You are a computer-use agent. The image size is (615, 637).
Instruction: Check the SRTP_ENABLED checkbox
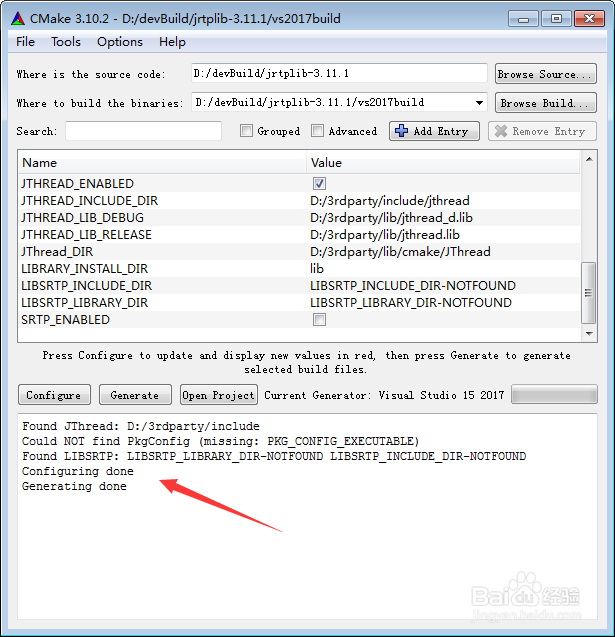coord(319,320)
